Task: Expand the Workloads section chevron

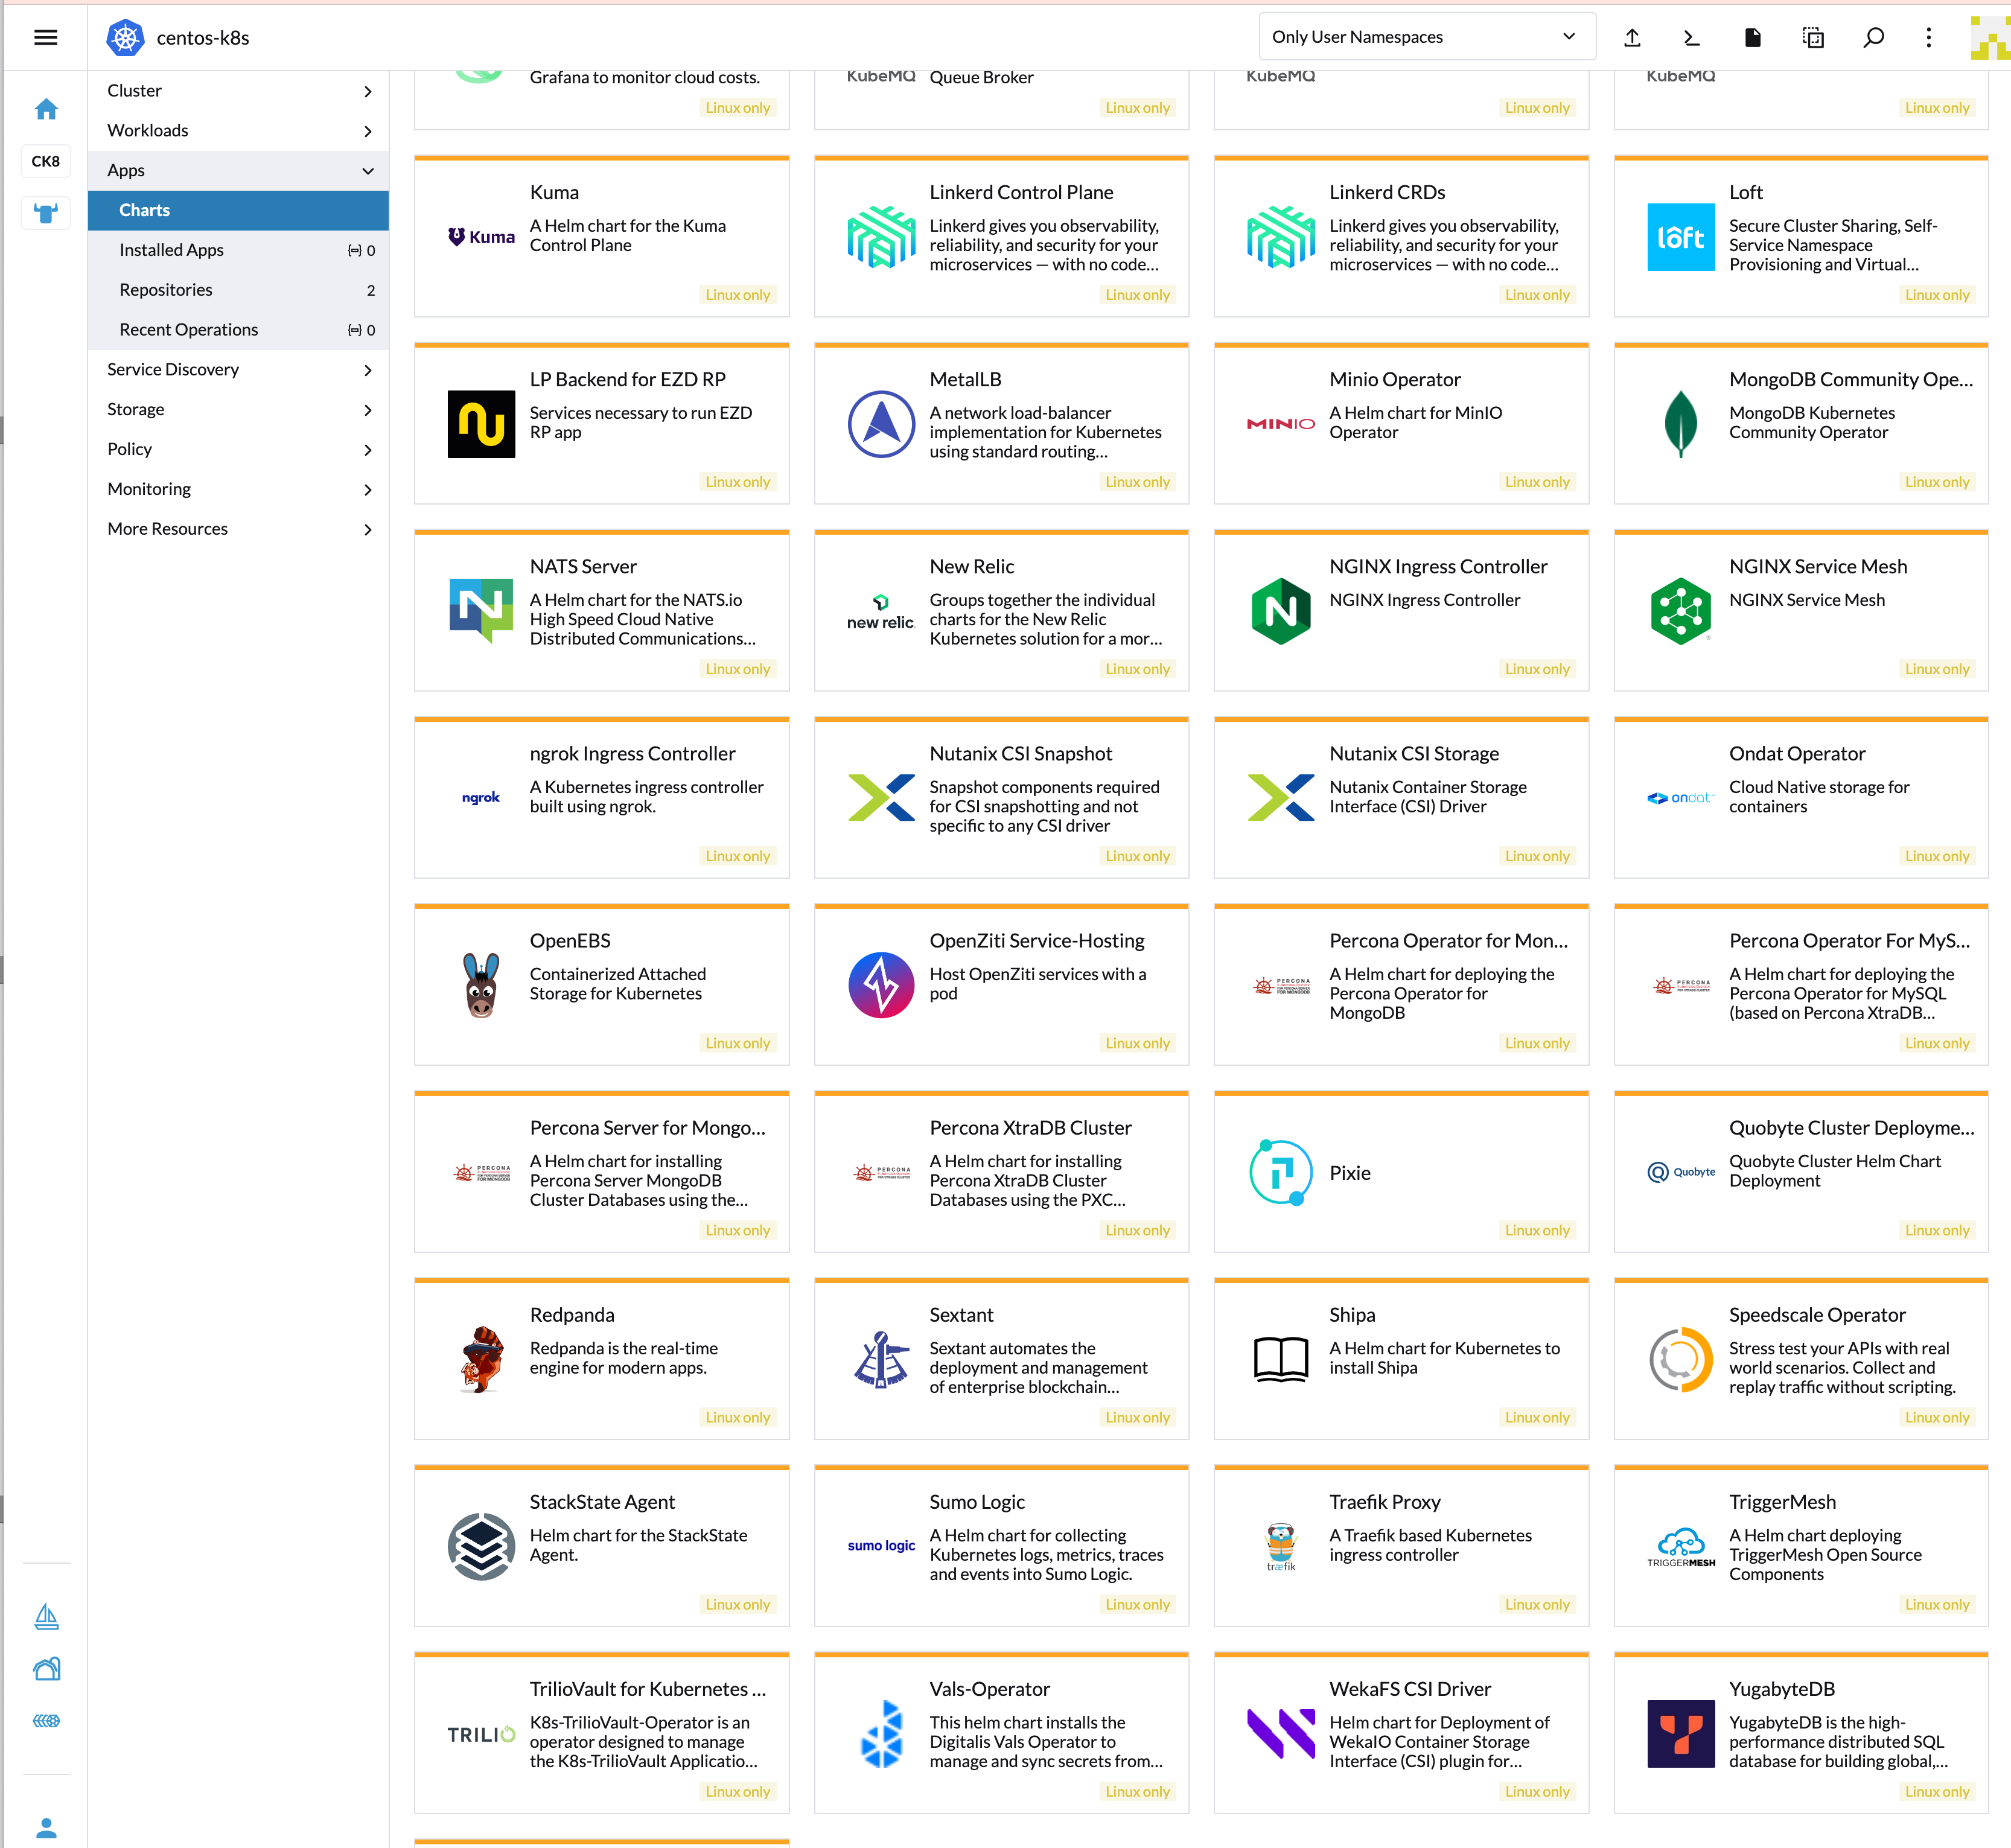Action: pyautogui.click(x=368, y=131)
